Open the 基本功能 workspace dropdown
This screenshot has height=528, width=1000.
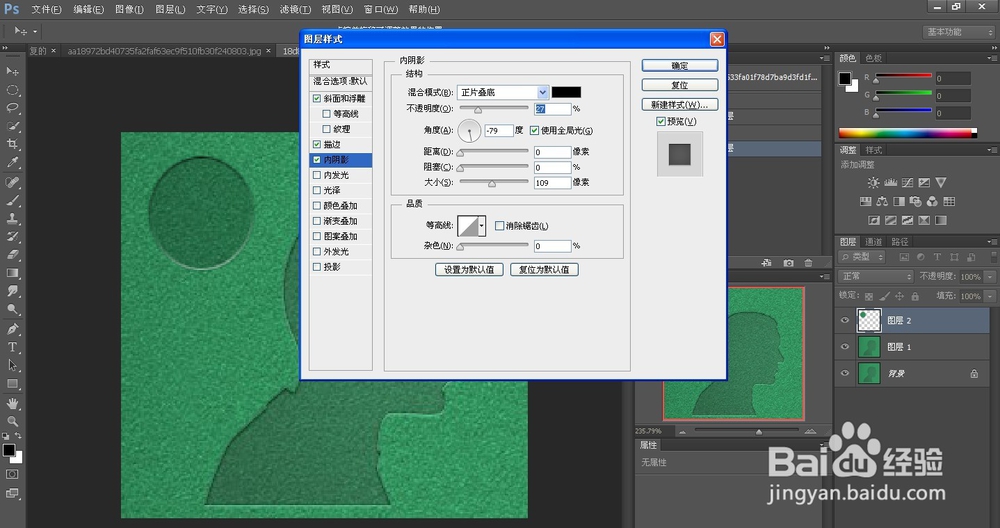959,32
